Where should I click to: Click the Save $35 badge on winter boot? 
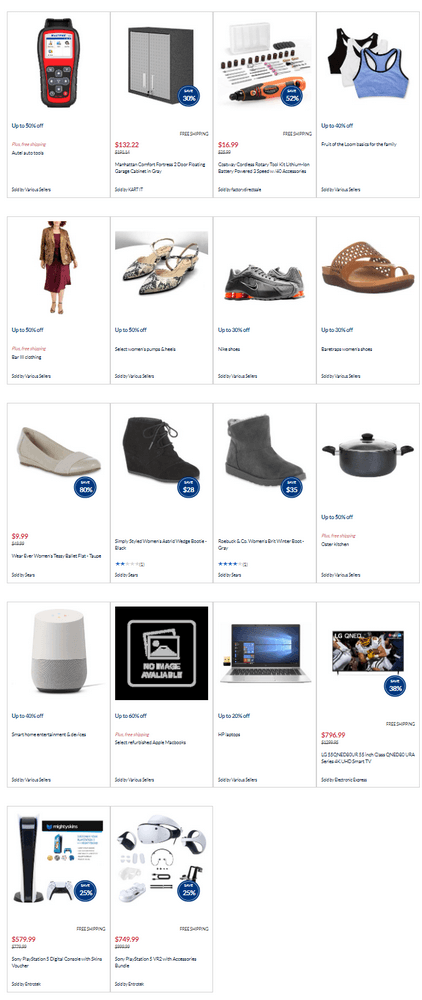tap(292, 487)
